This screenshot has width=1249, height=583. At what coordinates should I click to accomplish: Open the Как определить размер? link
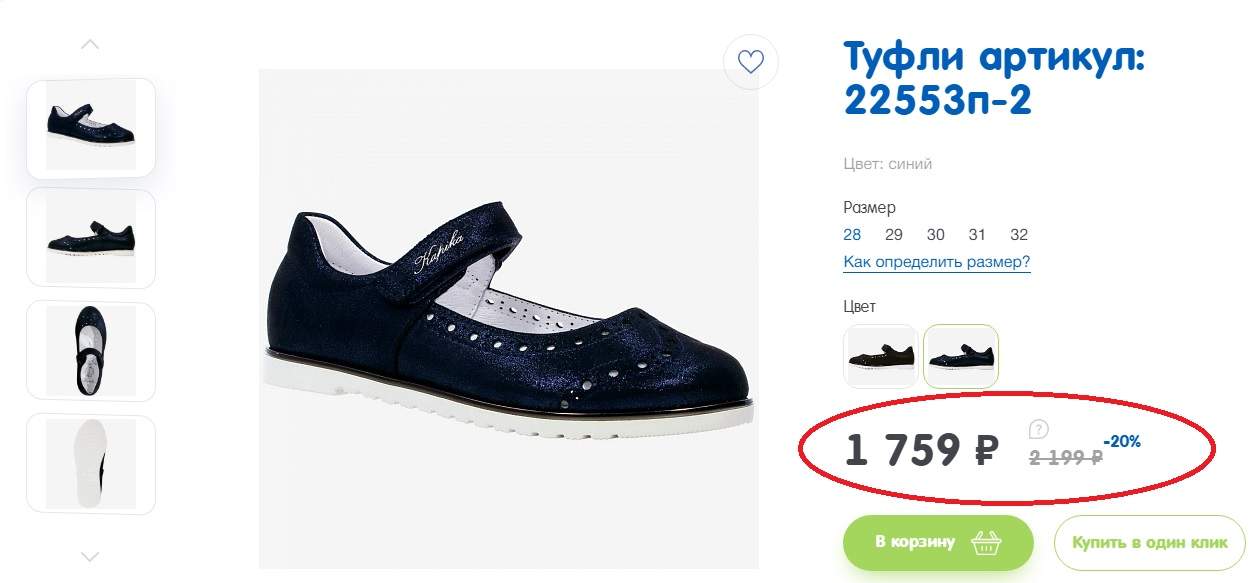click(x=937, y=262)
